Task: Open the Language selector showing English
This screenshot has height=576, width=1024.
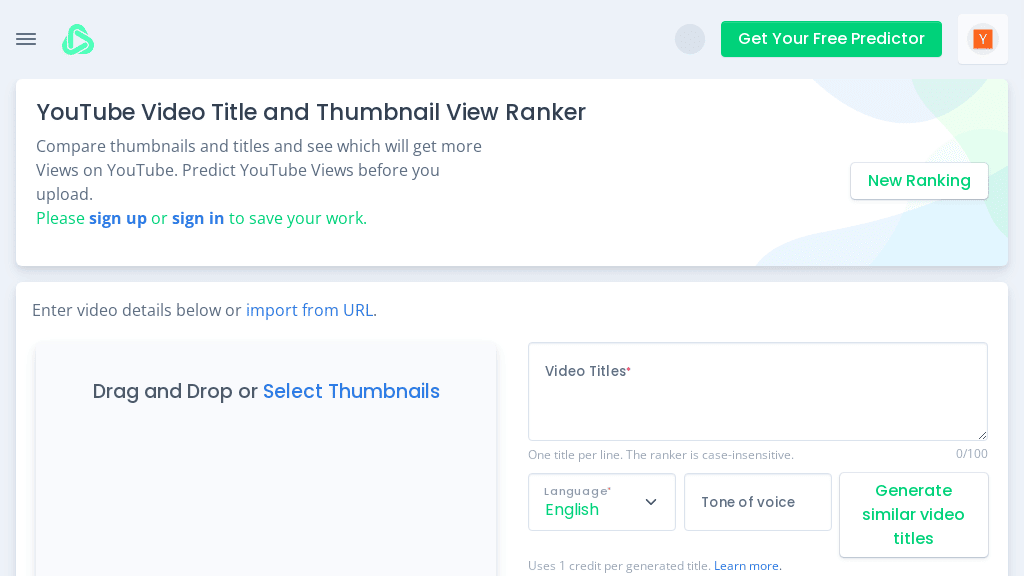Action: [x=600, y=502]
